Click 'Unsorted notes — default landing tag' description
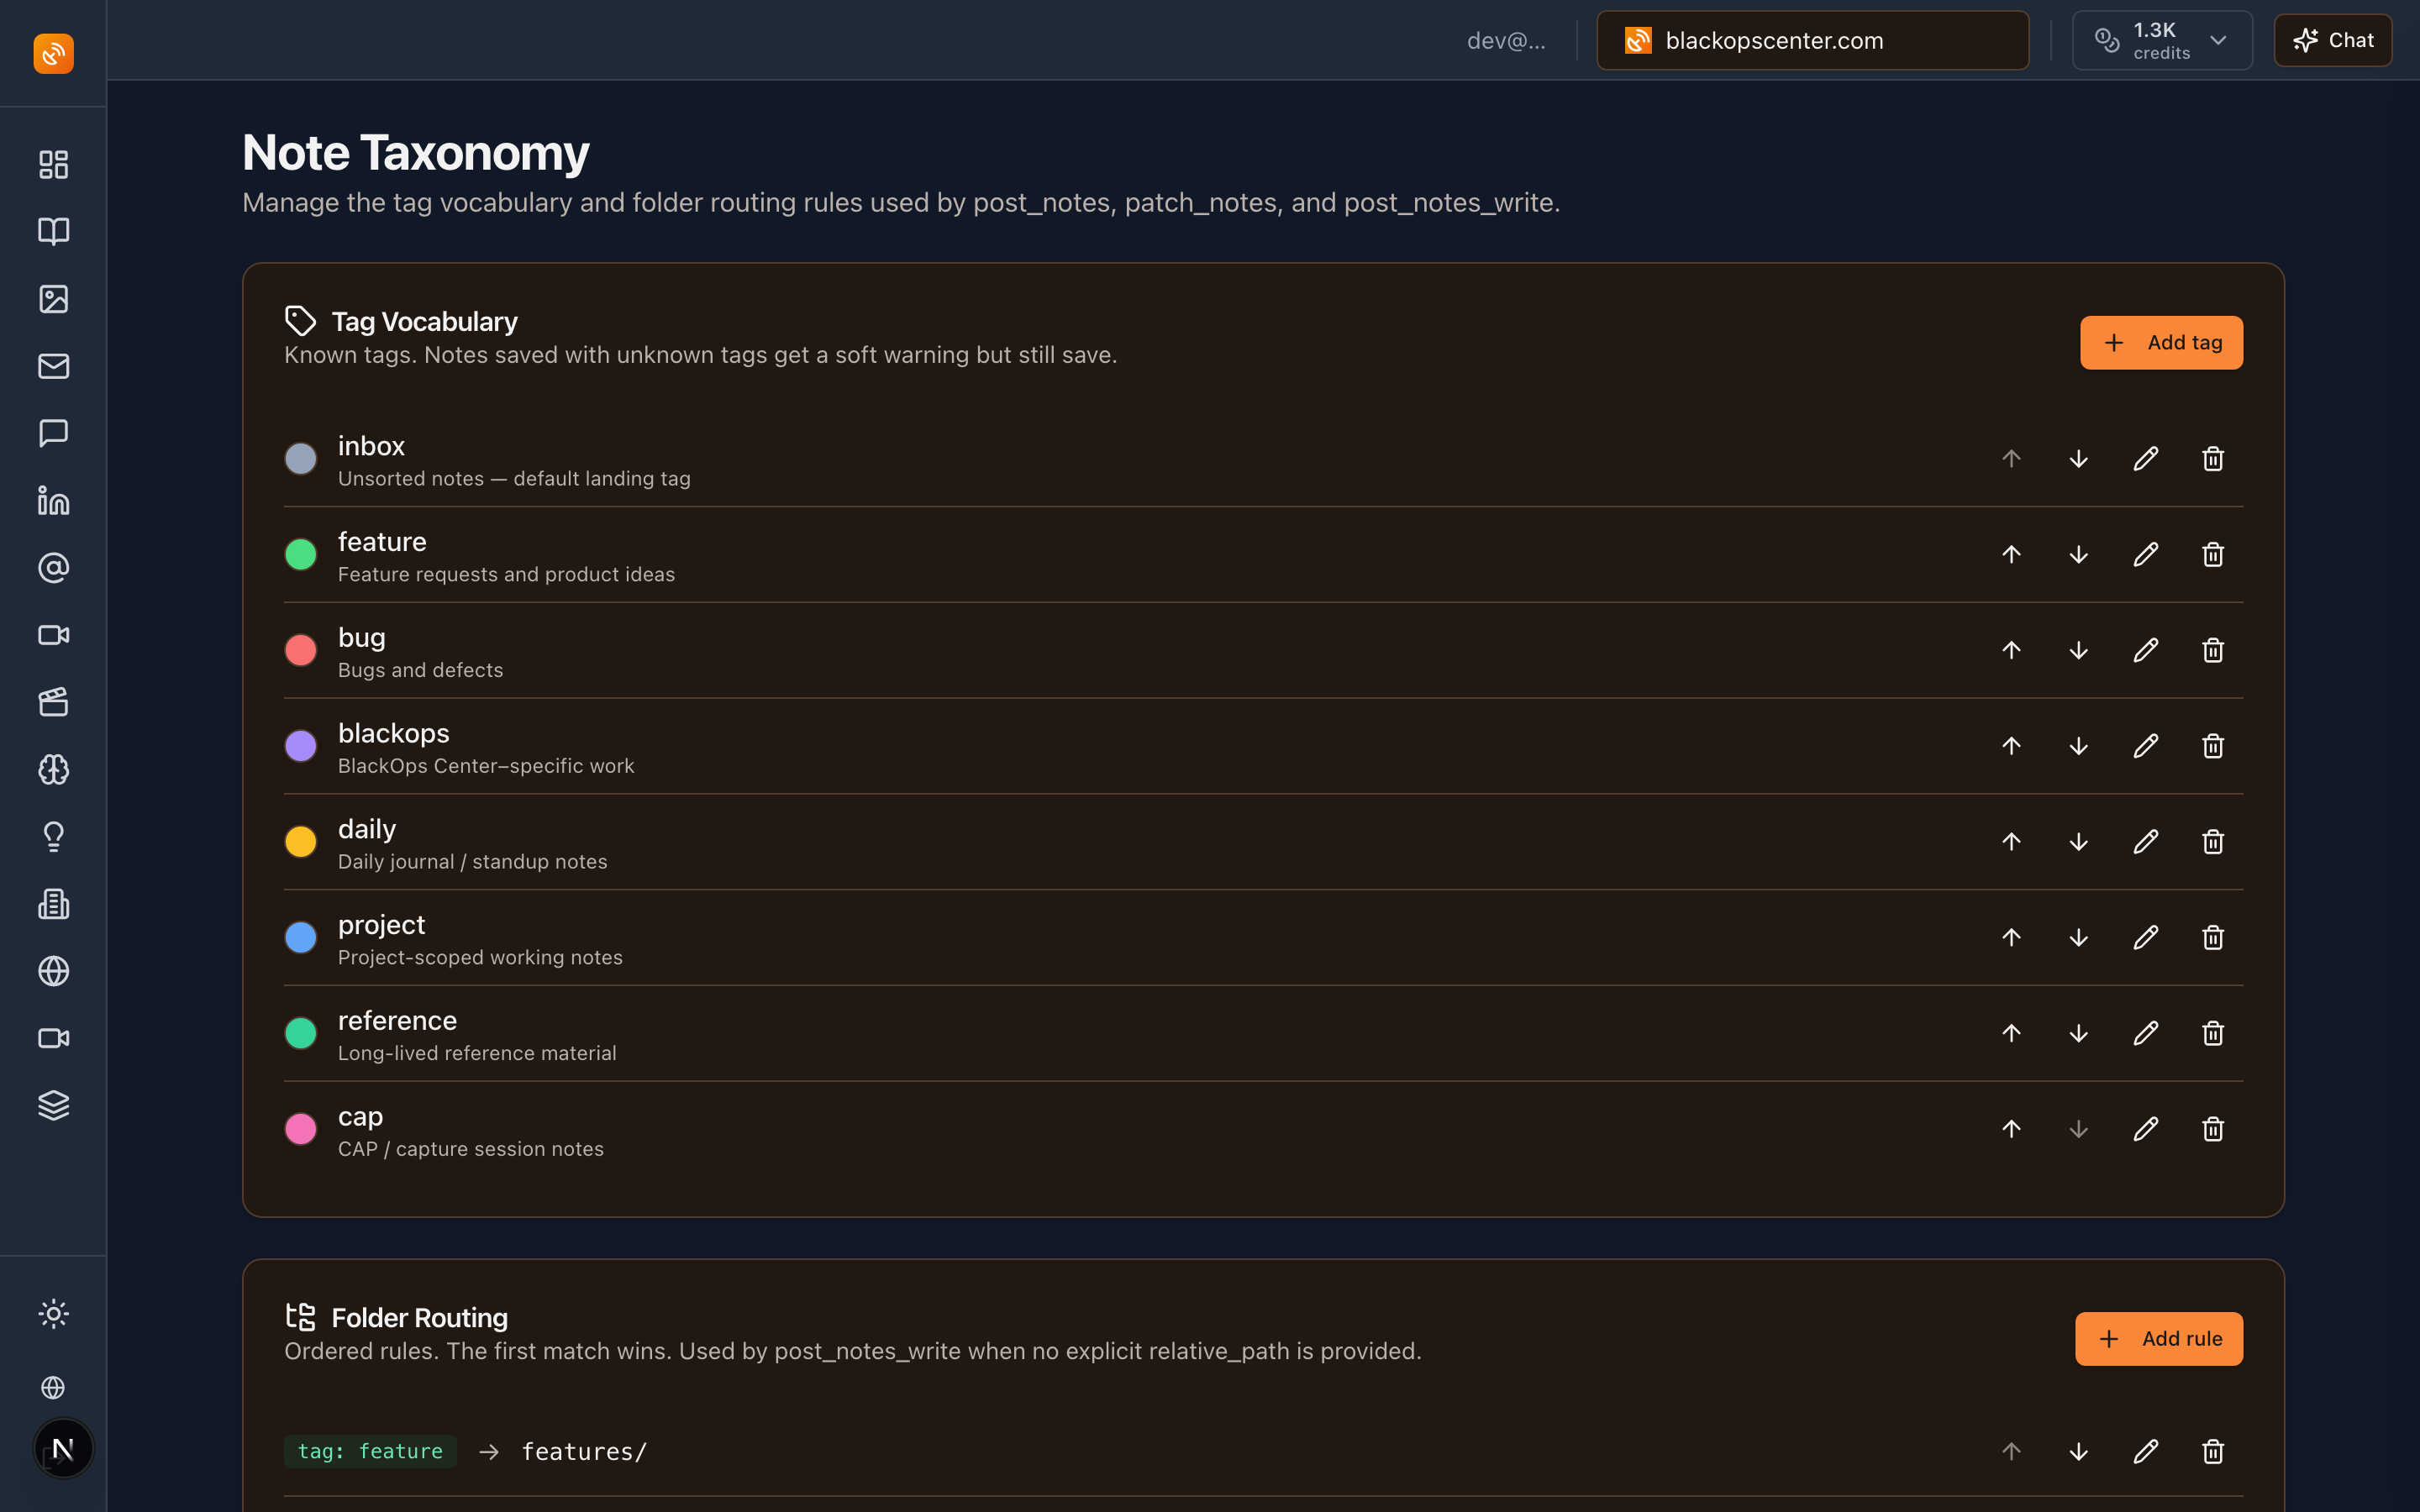2420x1512 pixels. pos(514,479)
